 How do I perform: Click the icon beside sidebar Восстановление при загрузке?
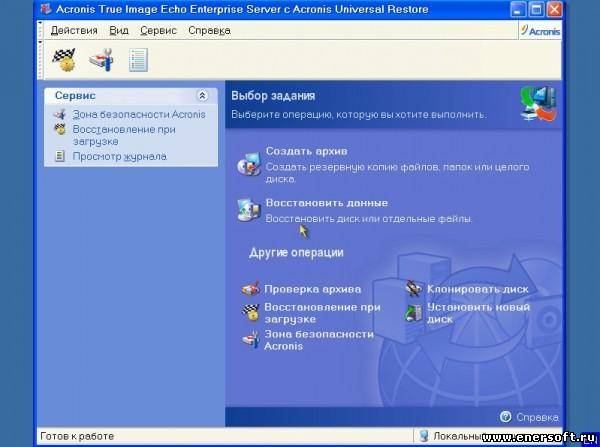point(60,129)
